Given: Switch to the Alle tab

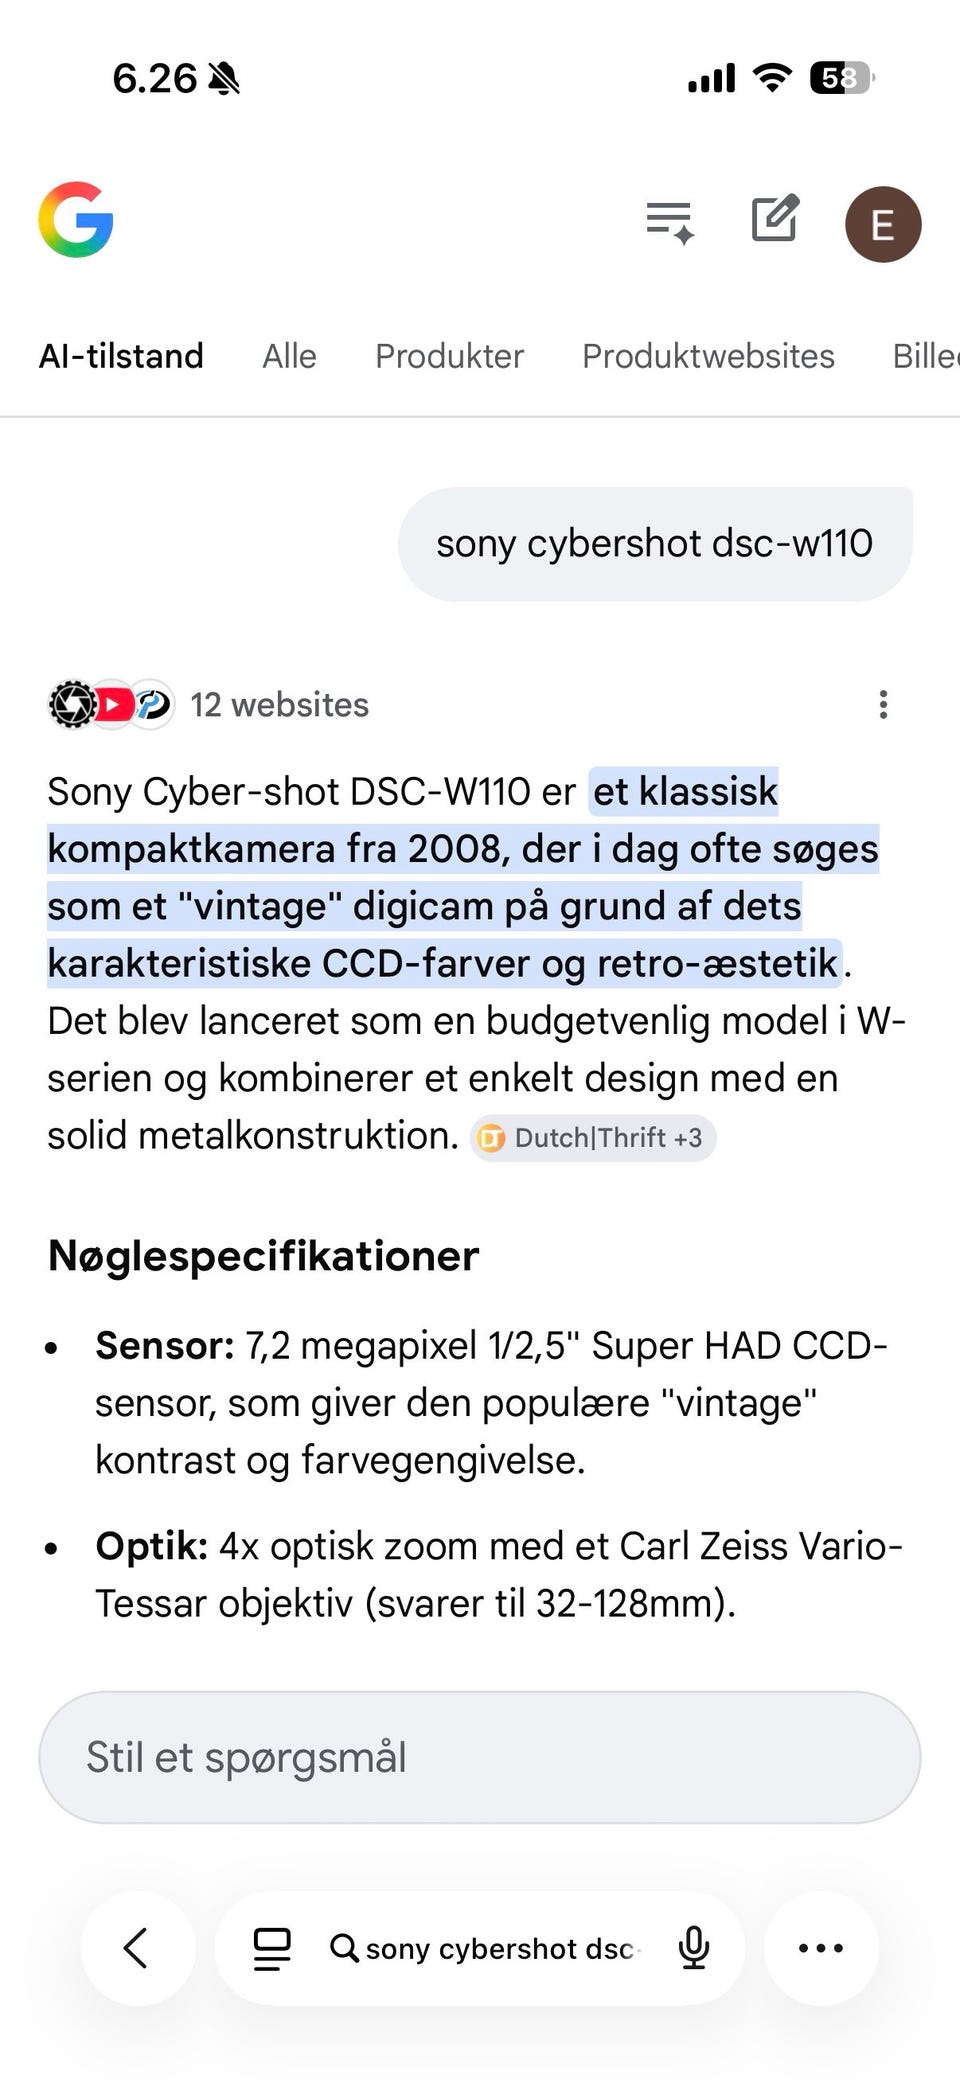Looking at the screenshot, I should point(289,356).
